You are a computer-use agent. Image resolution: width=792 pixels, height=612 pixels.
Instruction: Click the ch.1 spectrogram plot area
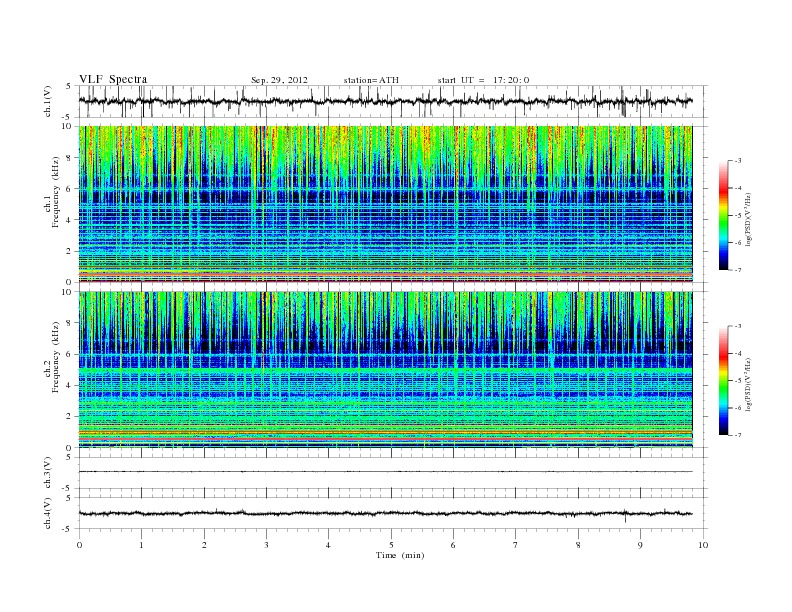click(x=385, y=204)
